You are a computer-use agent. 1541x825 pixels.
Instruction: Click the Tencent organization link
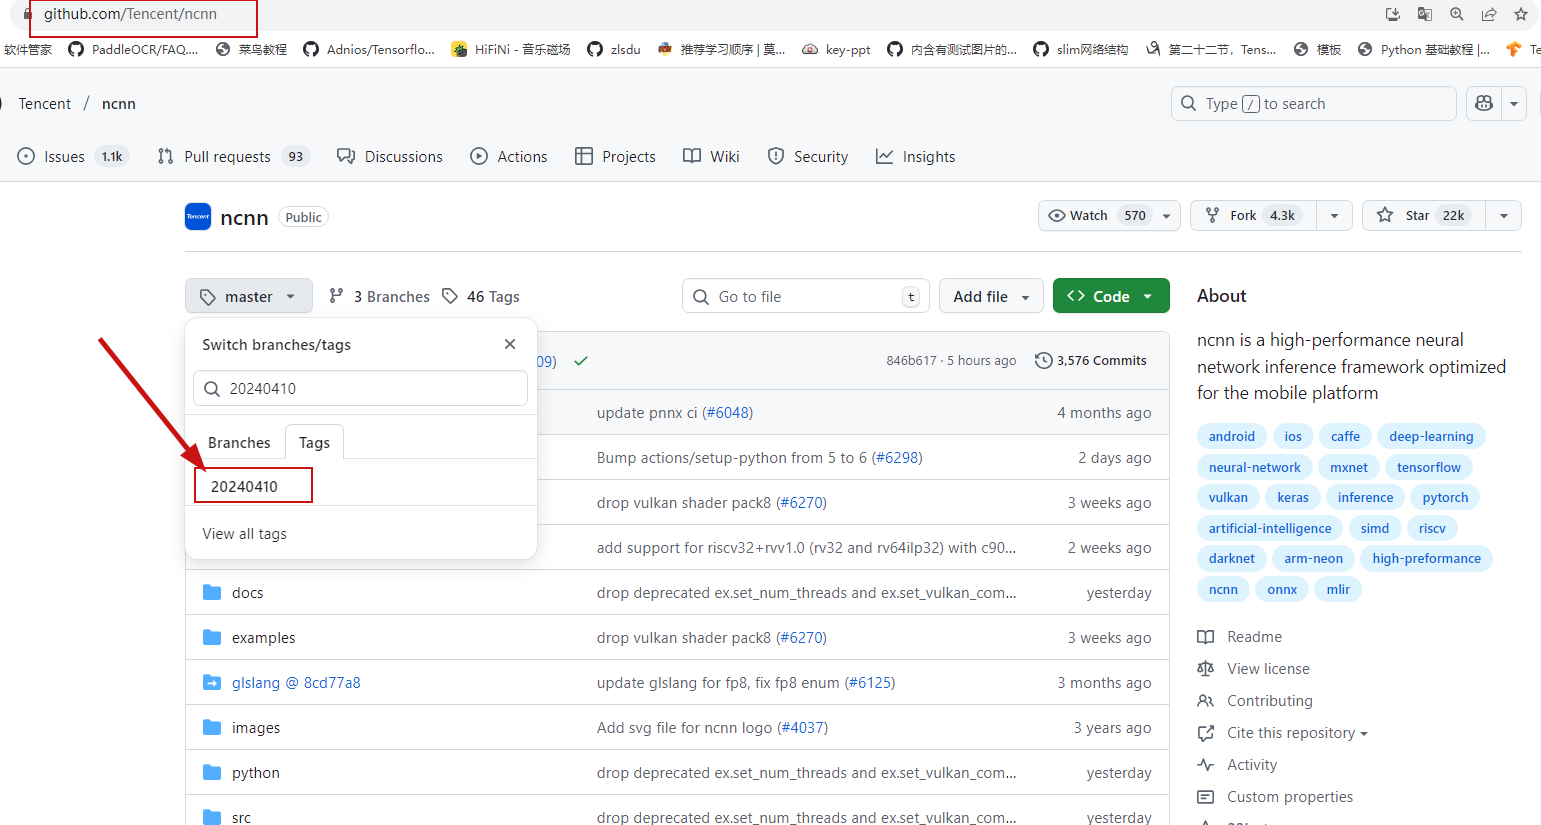point(45,104)
